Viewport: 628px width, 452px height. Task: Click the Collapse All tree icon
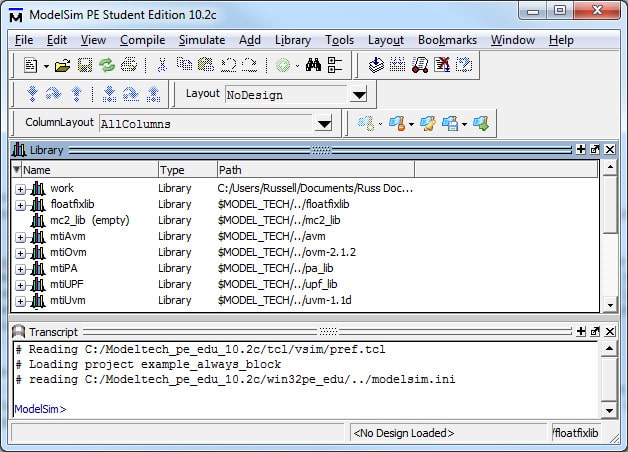coord(335,65)
